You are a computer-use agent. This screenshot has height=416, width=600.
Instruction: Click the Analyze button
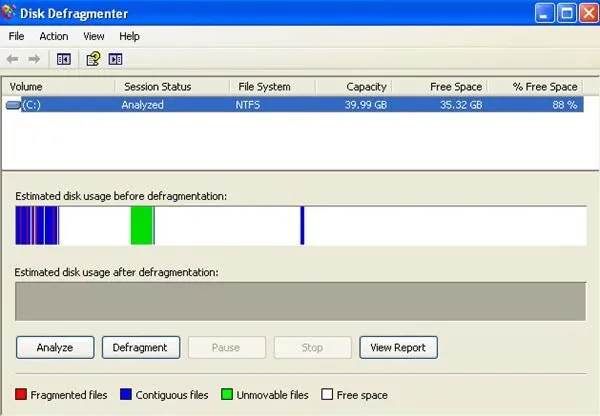point(55,347)
